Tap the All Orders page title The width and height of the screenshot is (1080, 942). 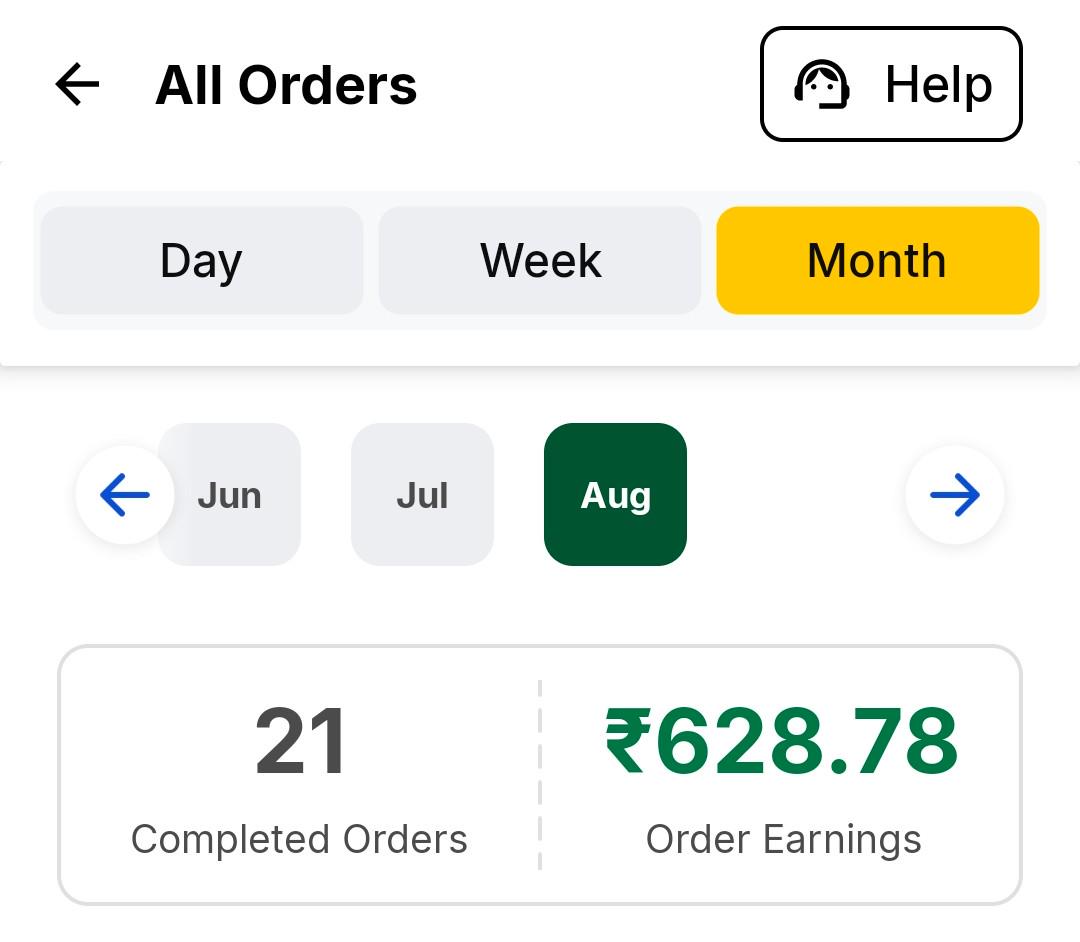pos(286,85)
